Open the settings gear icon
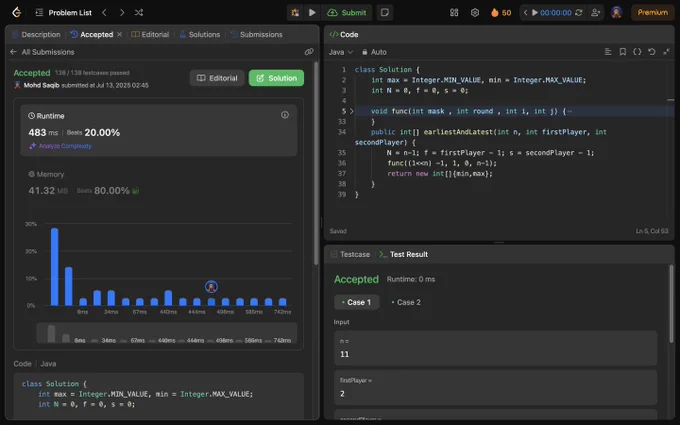This screenshot has height=425, width=680. (x=474, y=13)
